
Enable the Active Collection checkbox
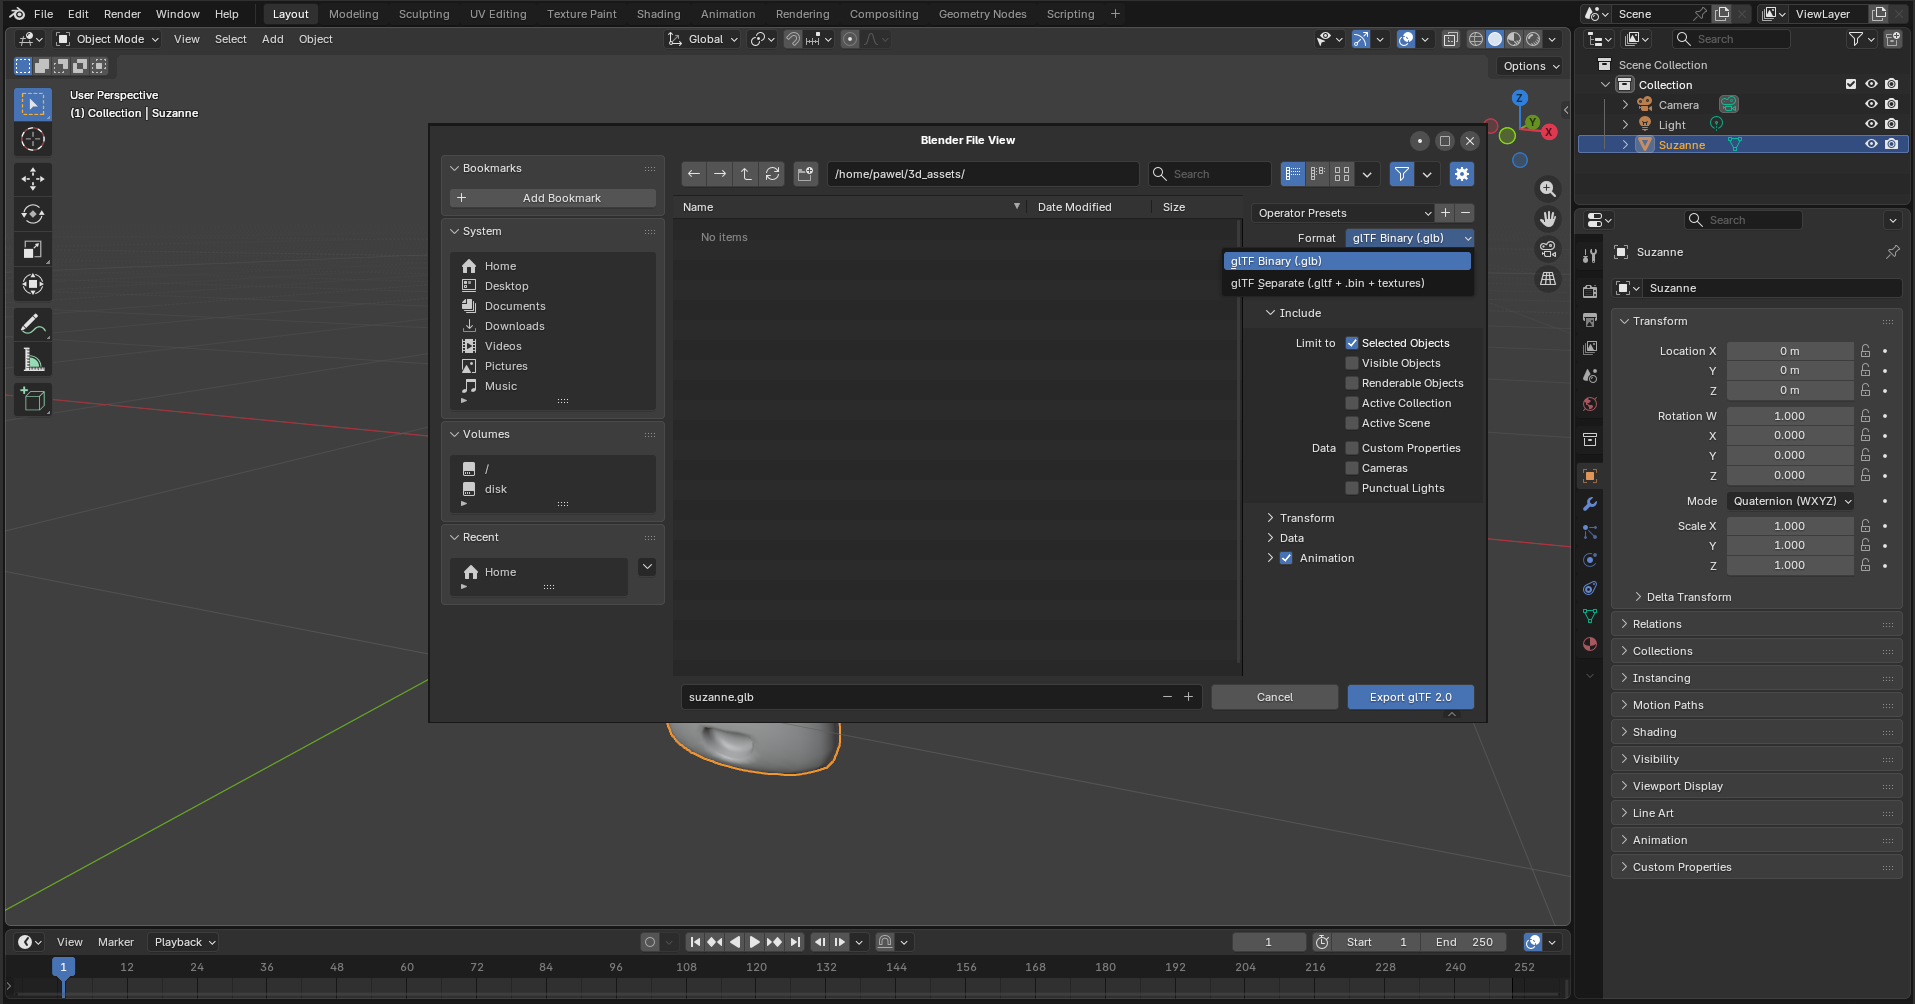pos(1352,403)
